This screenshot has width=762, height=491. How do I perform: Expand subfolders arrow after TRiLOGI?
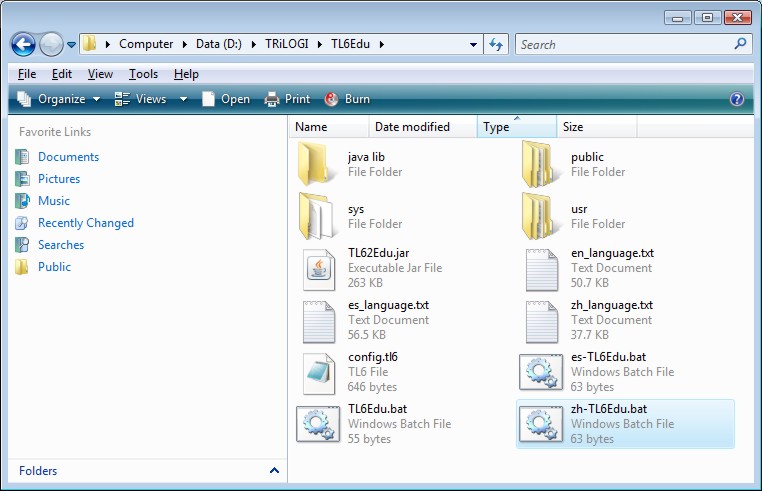[x=320, y=45]
